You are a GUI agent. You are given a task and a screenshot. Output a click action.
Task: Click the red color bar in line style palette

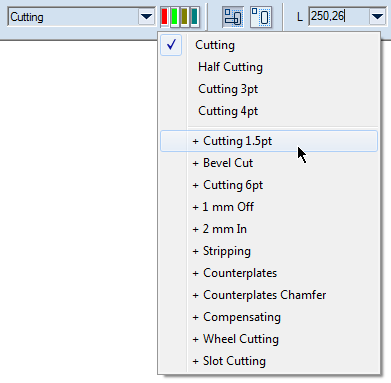(x=164, y=17)
